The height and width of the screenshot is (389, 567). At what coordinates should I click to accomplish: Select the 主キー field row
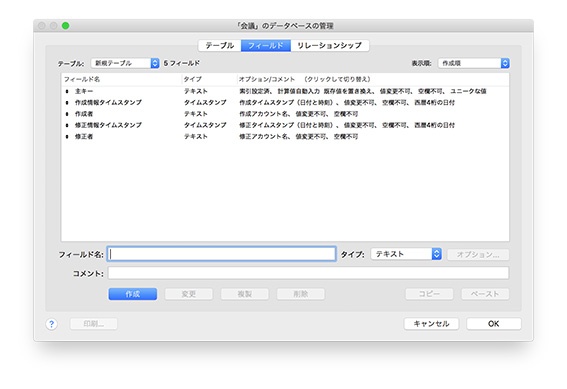pyautogui.click(x=285, y=91)
